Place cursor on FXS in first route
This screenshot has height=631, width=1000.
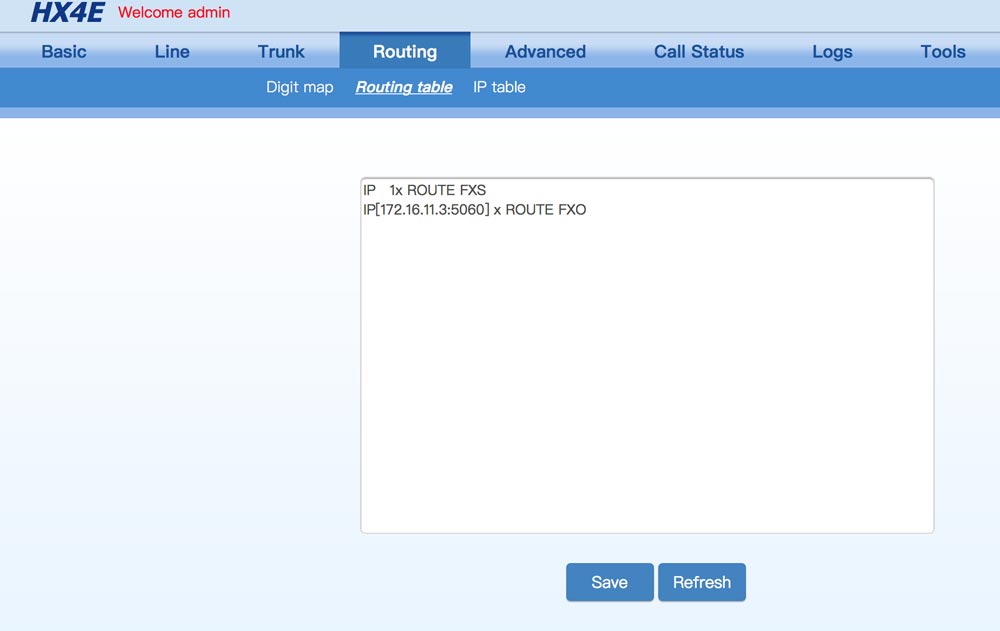click(473, 190)
